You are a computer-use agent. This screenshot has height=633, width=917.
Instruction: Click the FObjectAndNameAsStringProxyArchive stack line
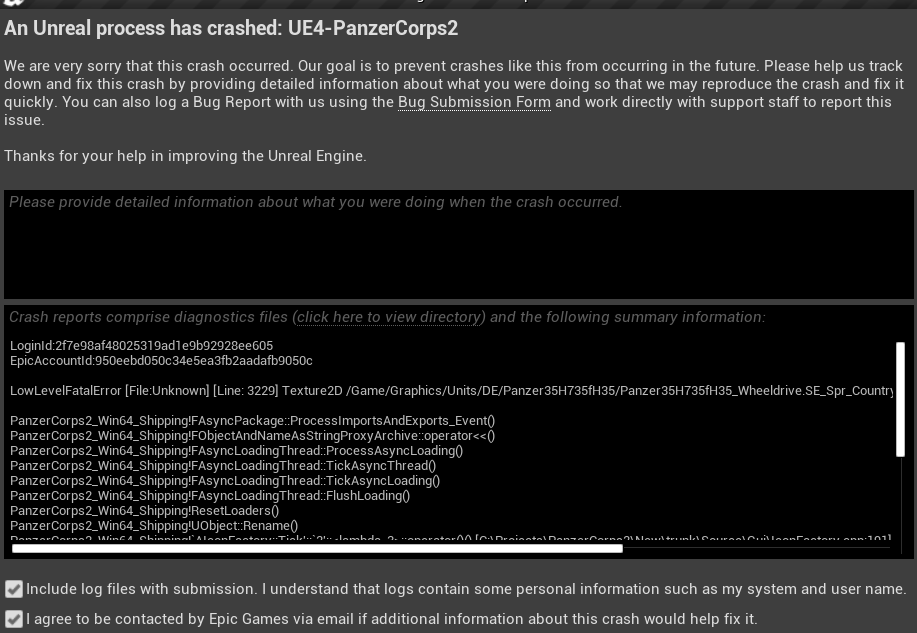click(x=252, y=436)
